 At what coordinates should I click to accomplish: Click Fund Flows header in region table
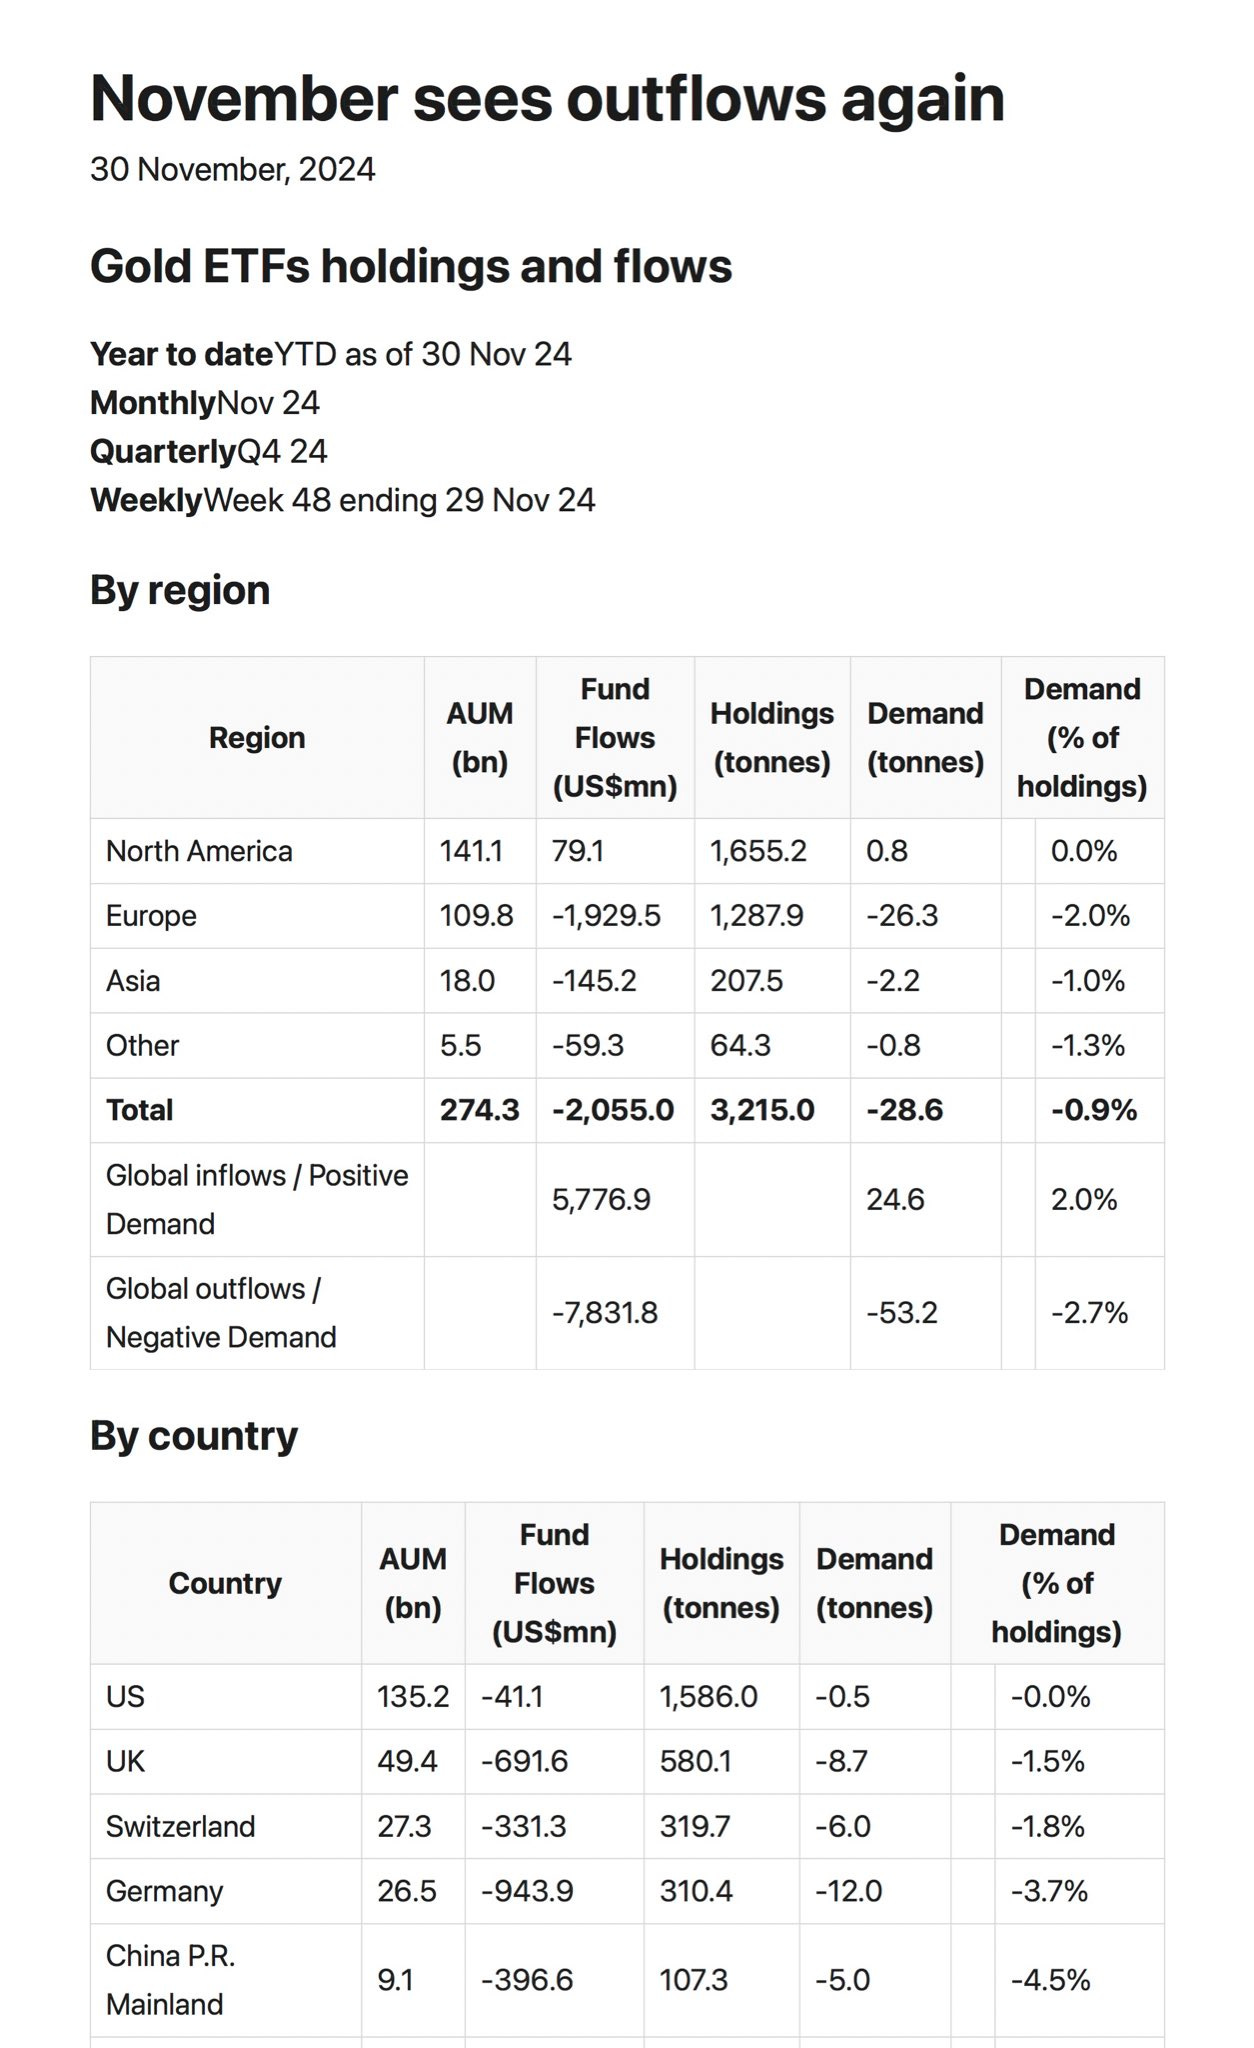(x=614, y=738)
